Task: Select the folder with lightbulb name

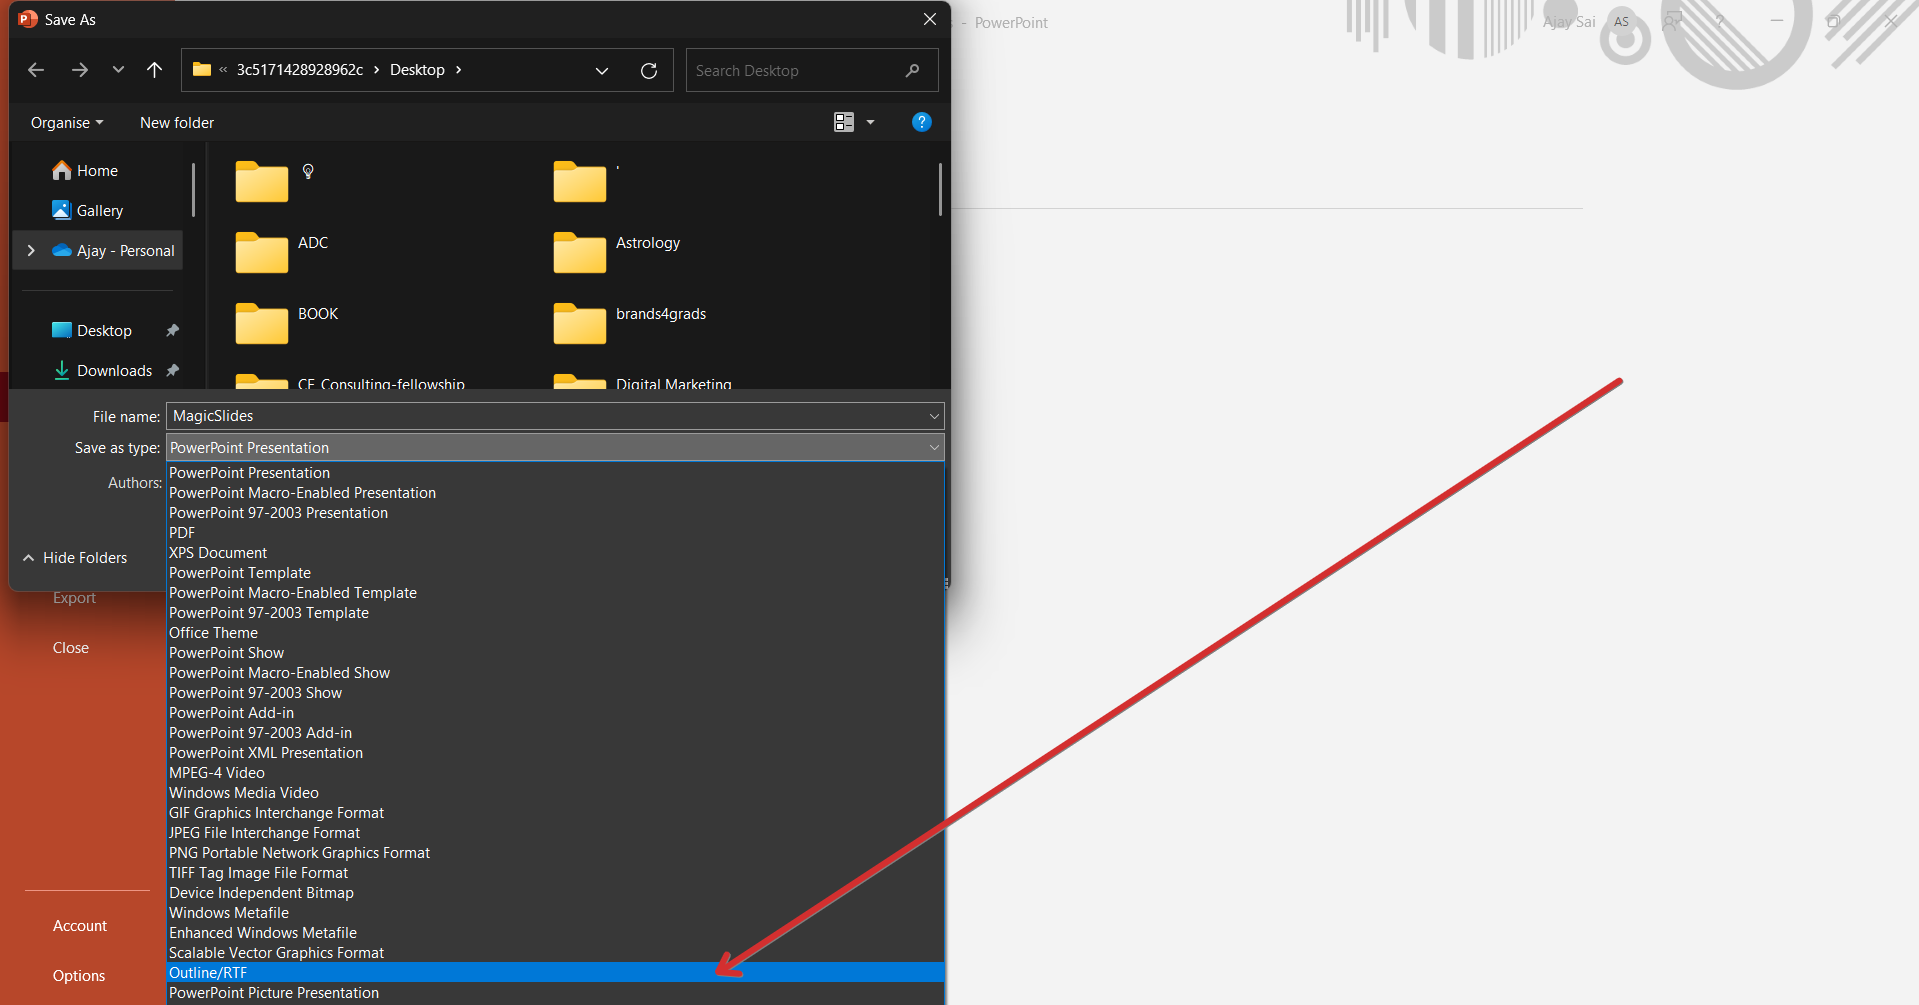Action: click(x=276, y=180)
